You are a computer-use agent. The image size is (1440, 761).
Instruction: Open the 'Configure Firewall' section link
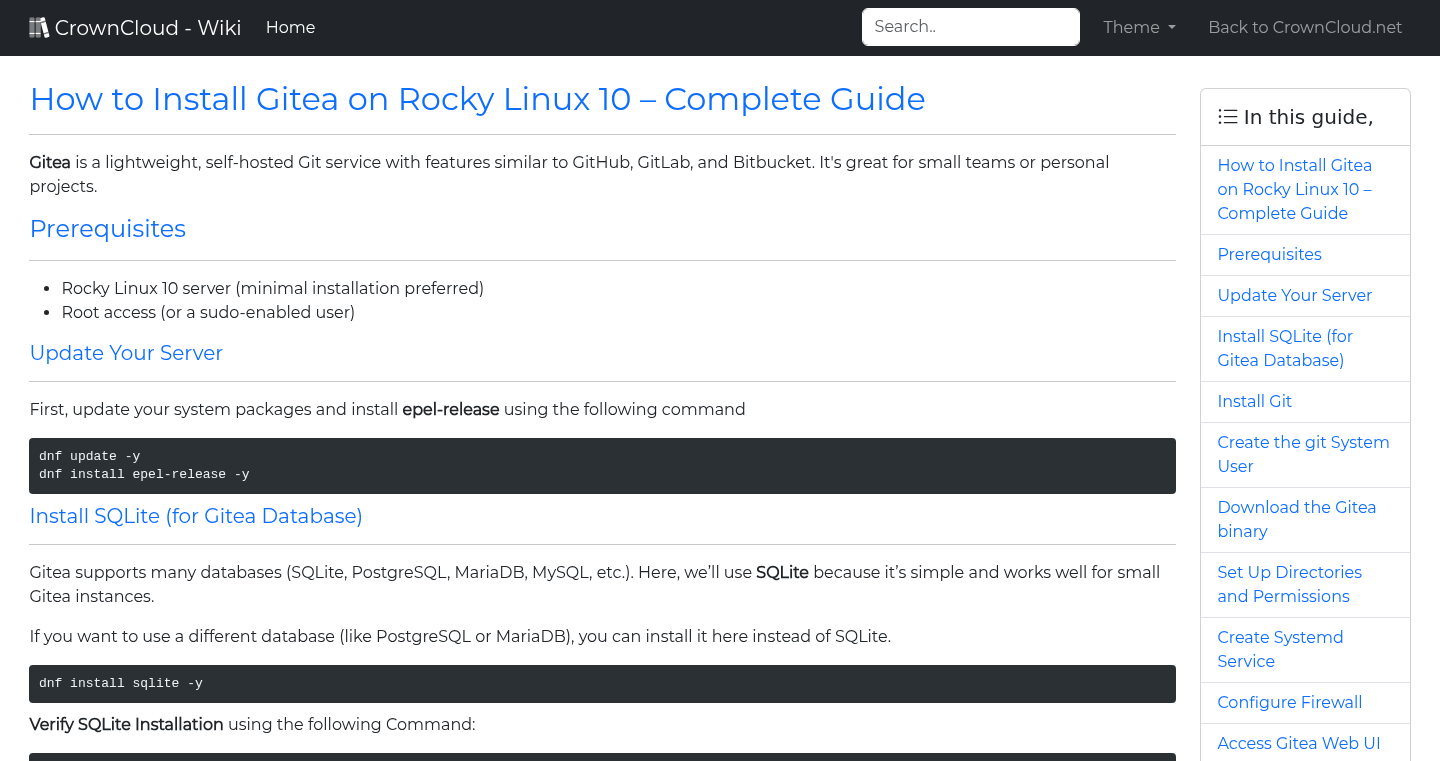click(x=1289, y=702)
